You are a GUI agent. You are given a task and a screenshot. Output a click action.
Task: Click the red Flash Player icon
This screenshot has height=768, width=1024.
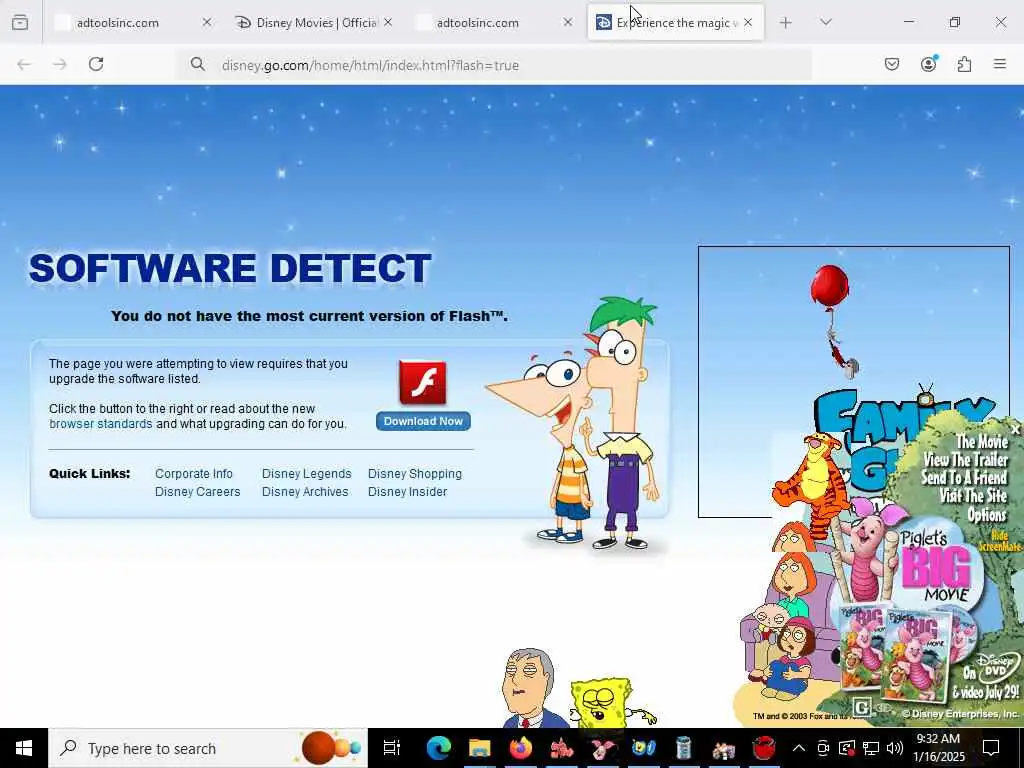click(x=423, y=383)
